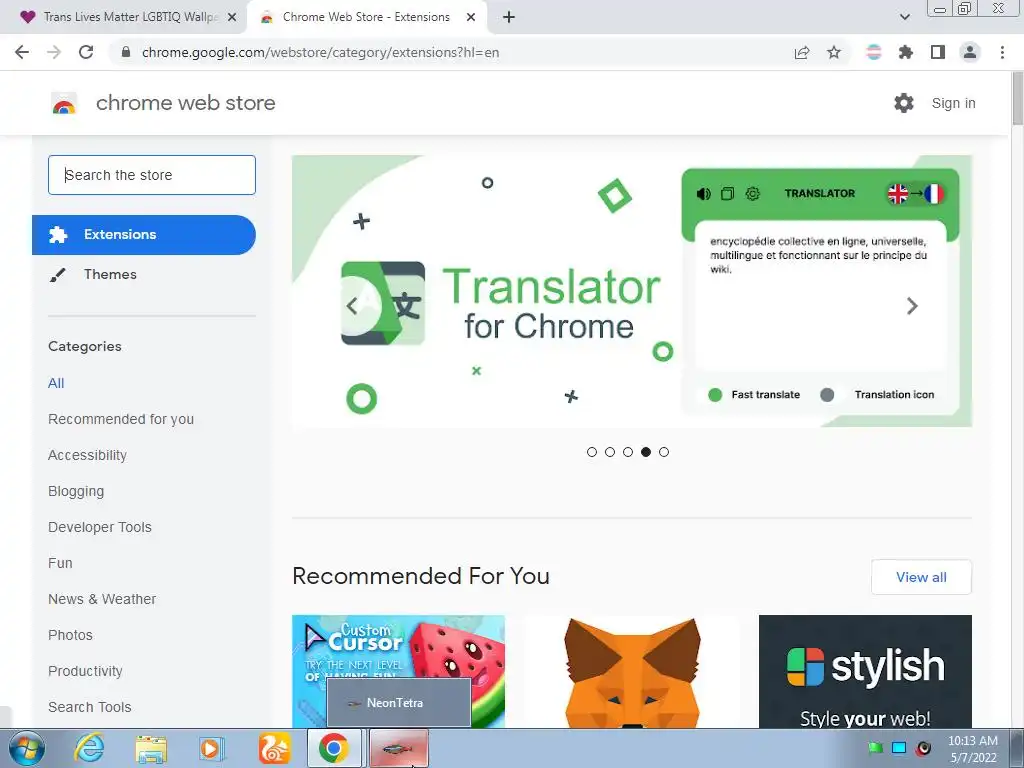The image size is (1024, 768).
Task: Click the chrome web store logo
Action: point(64,103)
